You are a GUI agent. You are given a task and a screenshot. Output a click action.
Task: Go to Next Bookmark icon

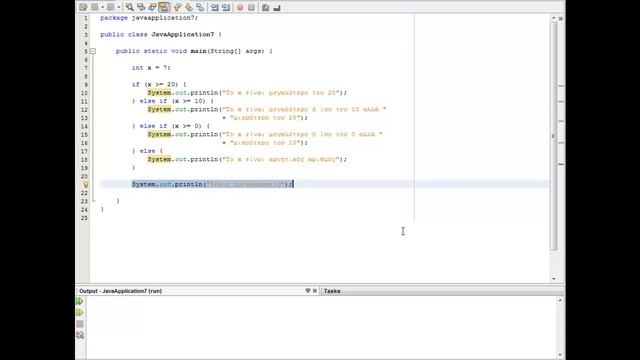189,7
